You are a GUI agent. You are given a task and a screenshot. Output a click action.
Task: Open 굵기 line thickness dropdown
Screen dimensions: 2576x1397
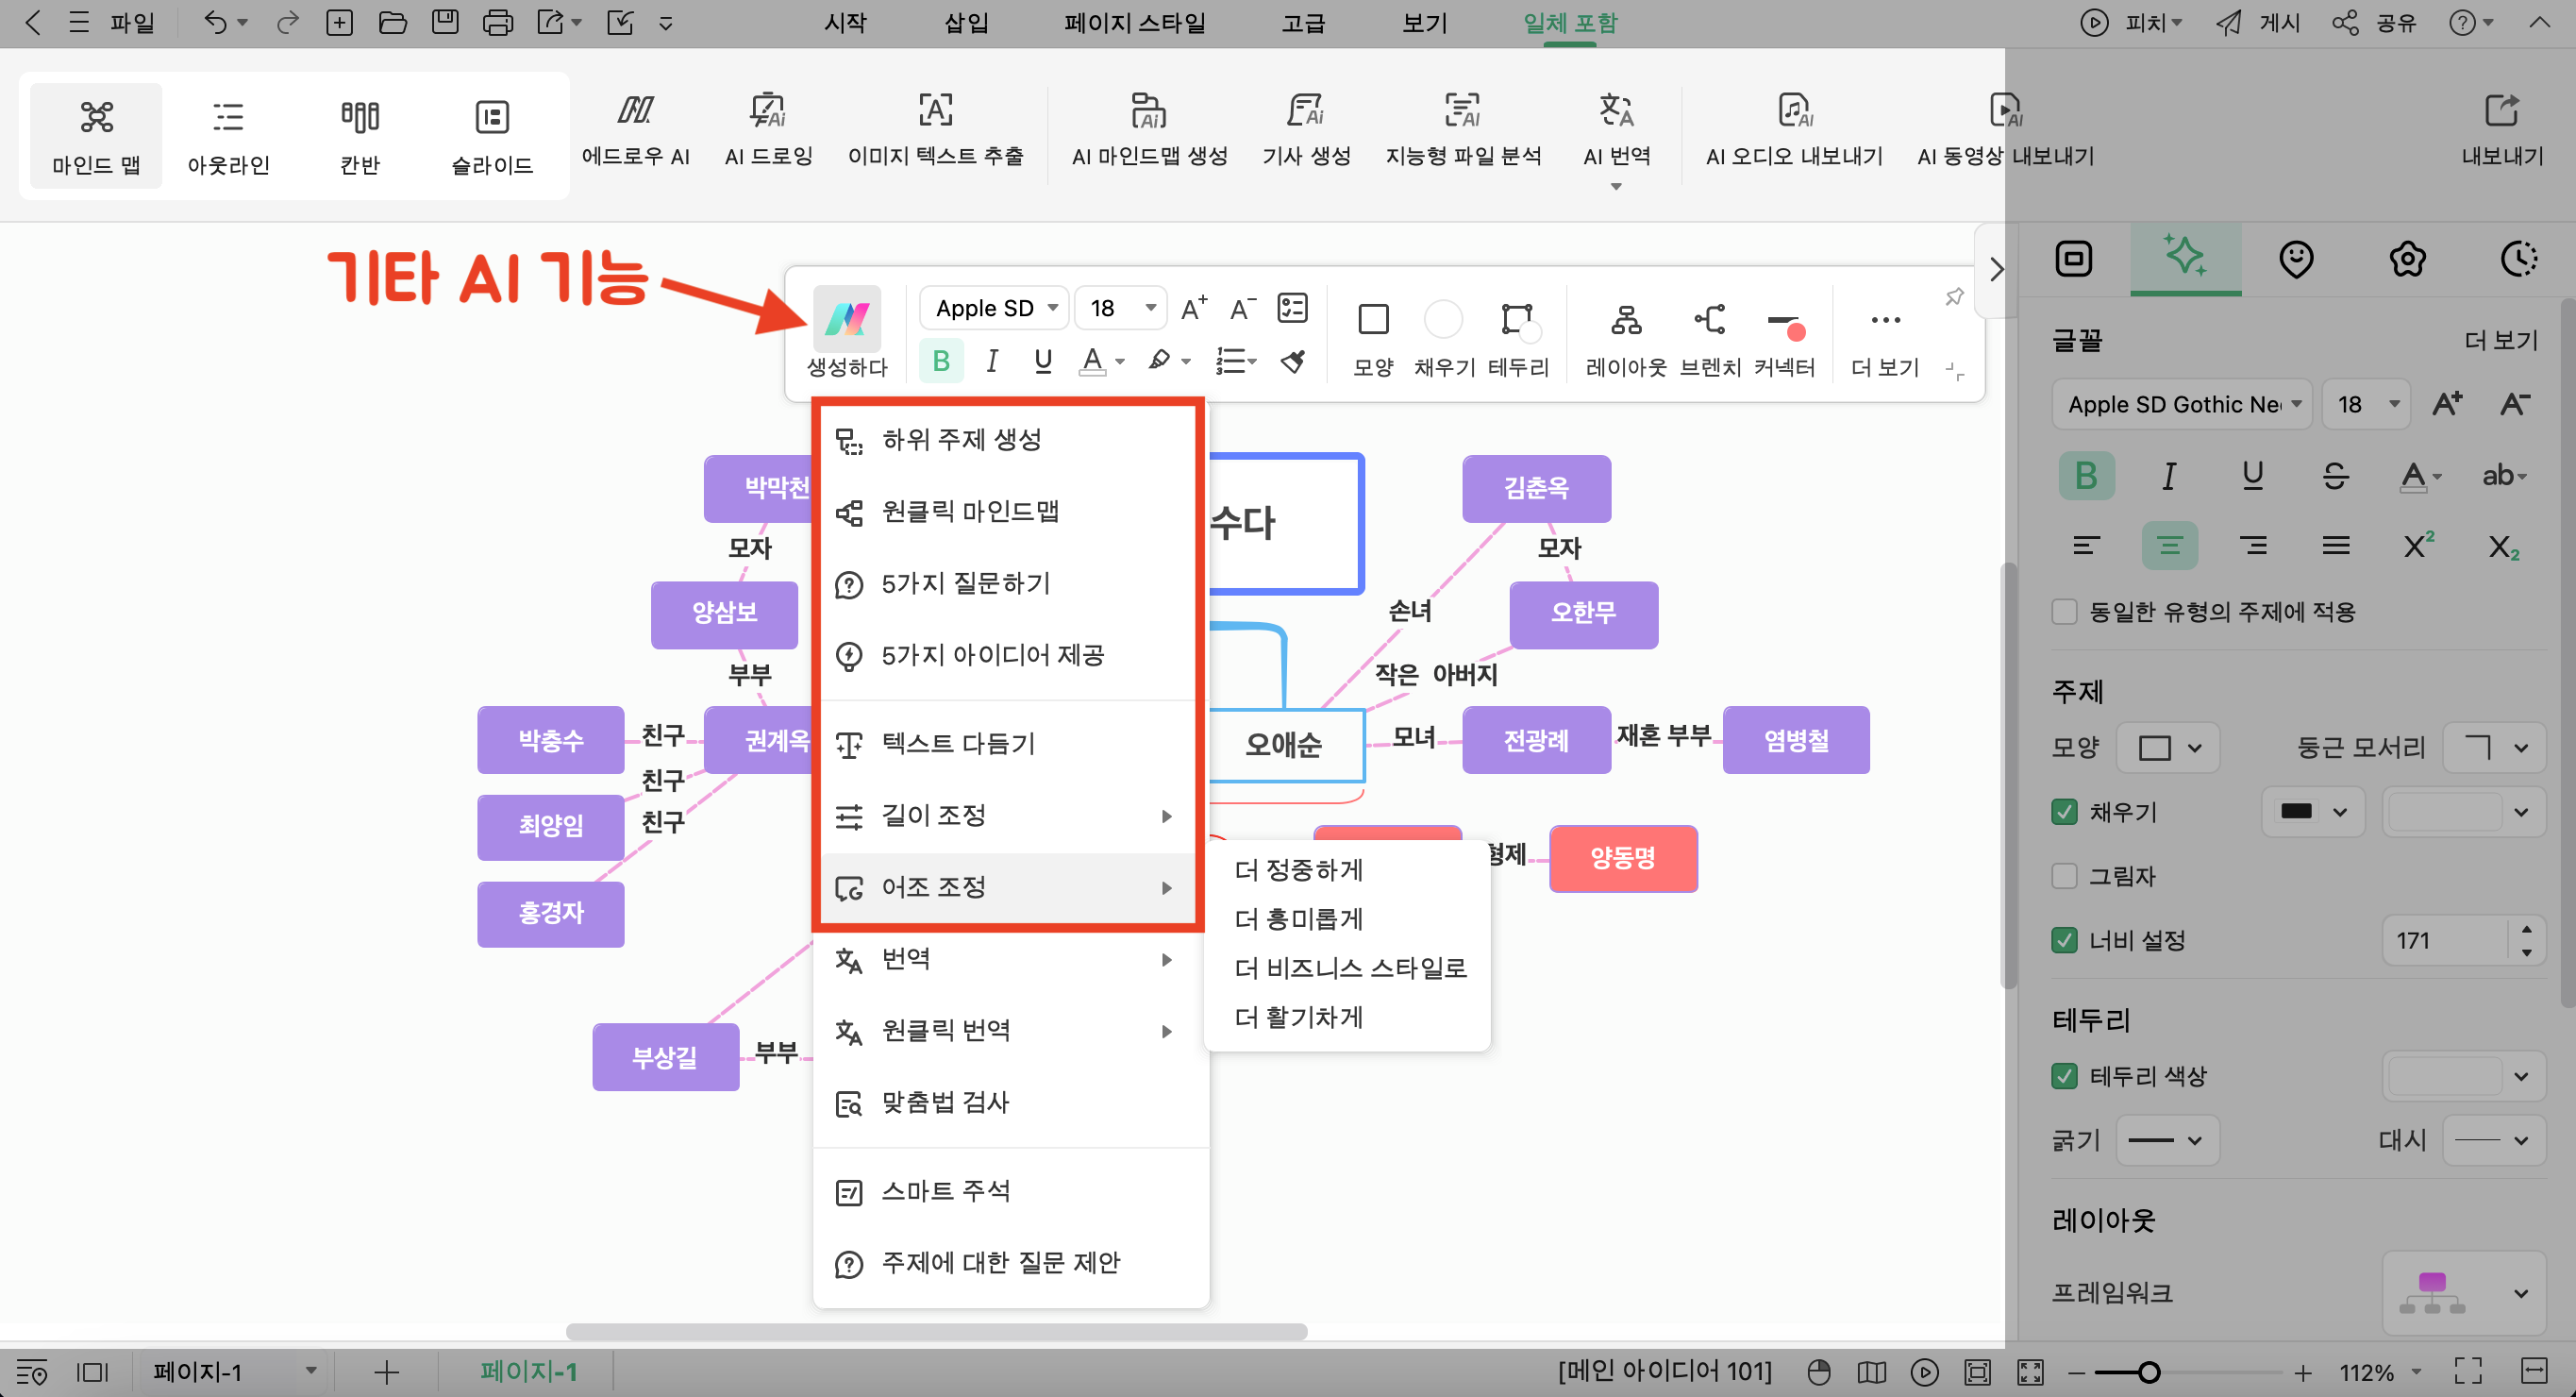(x=2168, y=1141)
